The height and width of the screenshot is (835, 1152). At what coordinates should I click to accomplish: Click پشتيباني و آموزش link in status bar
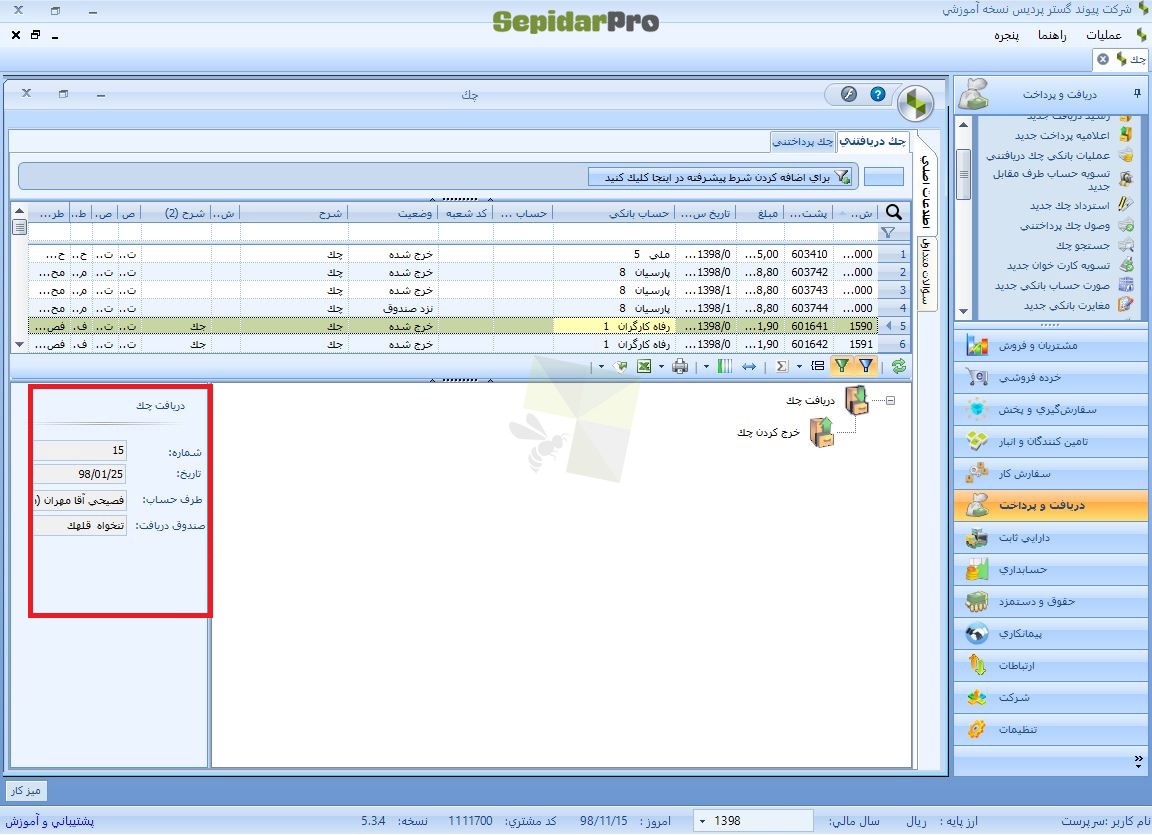[50, 821]
